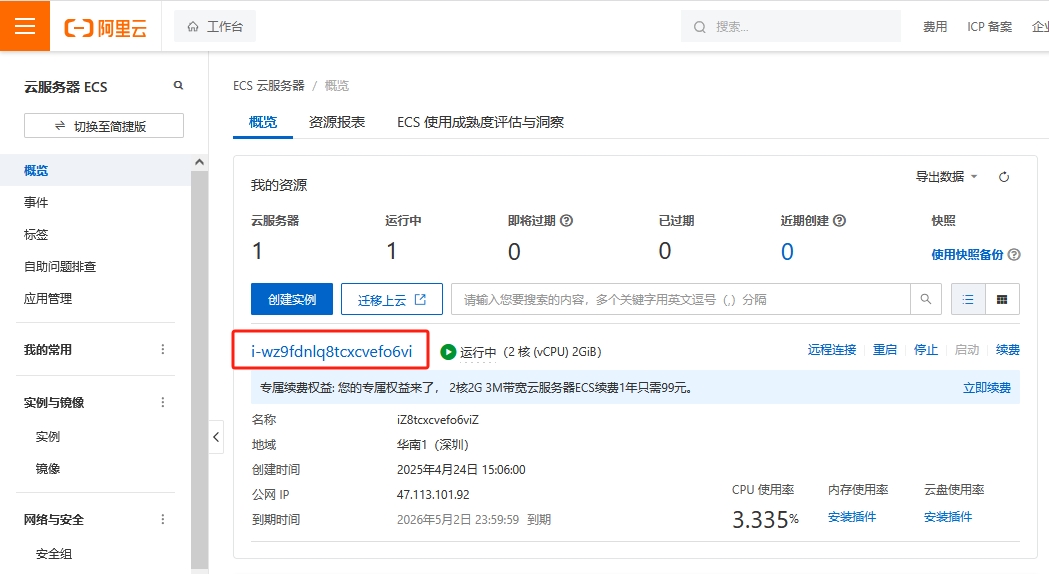Click 续费 link

point(1008,350)
